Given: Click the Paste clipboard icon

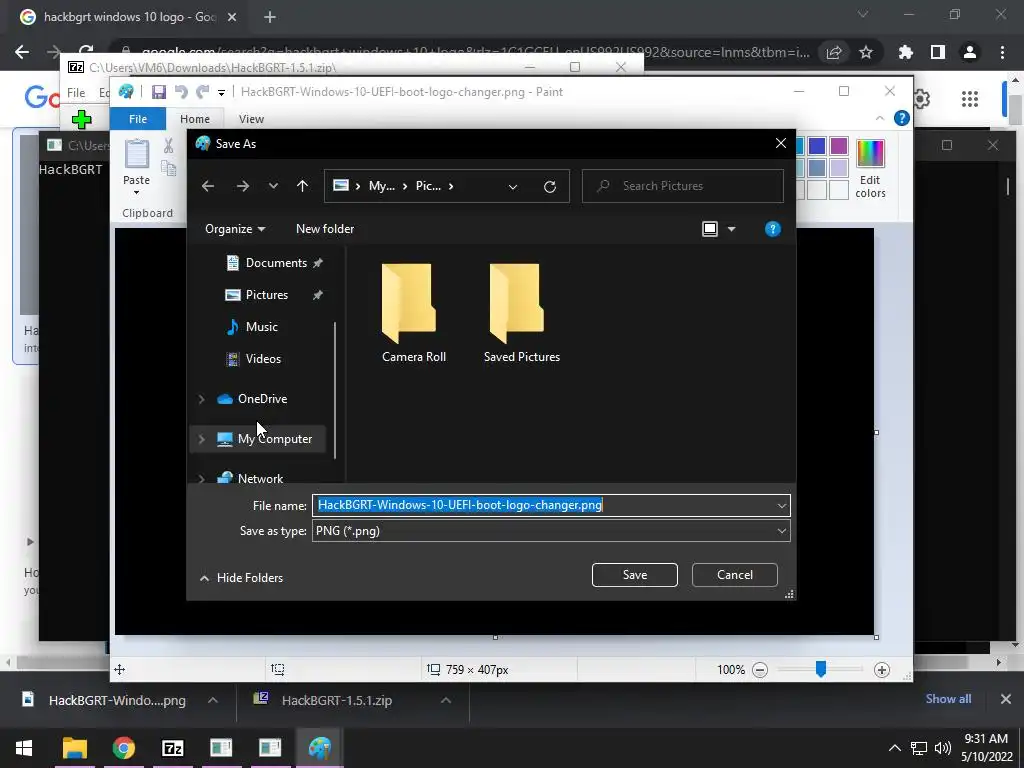Looking at the screenshot, I should click(136, 155).
